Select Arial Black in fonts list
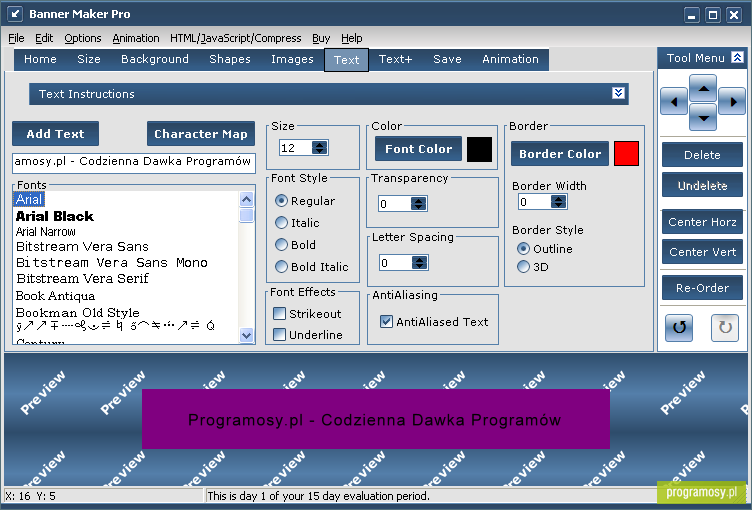This screenshot has width=752, height=510. point(55,216)
